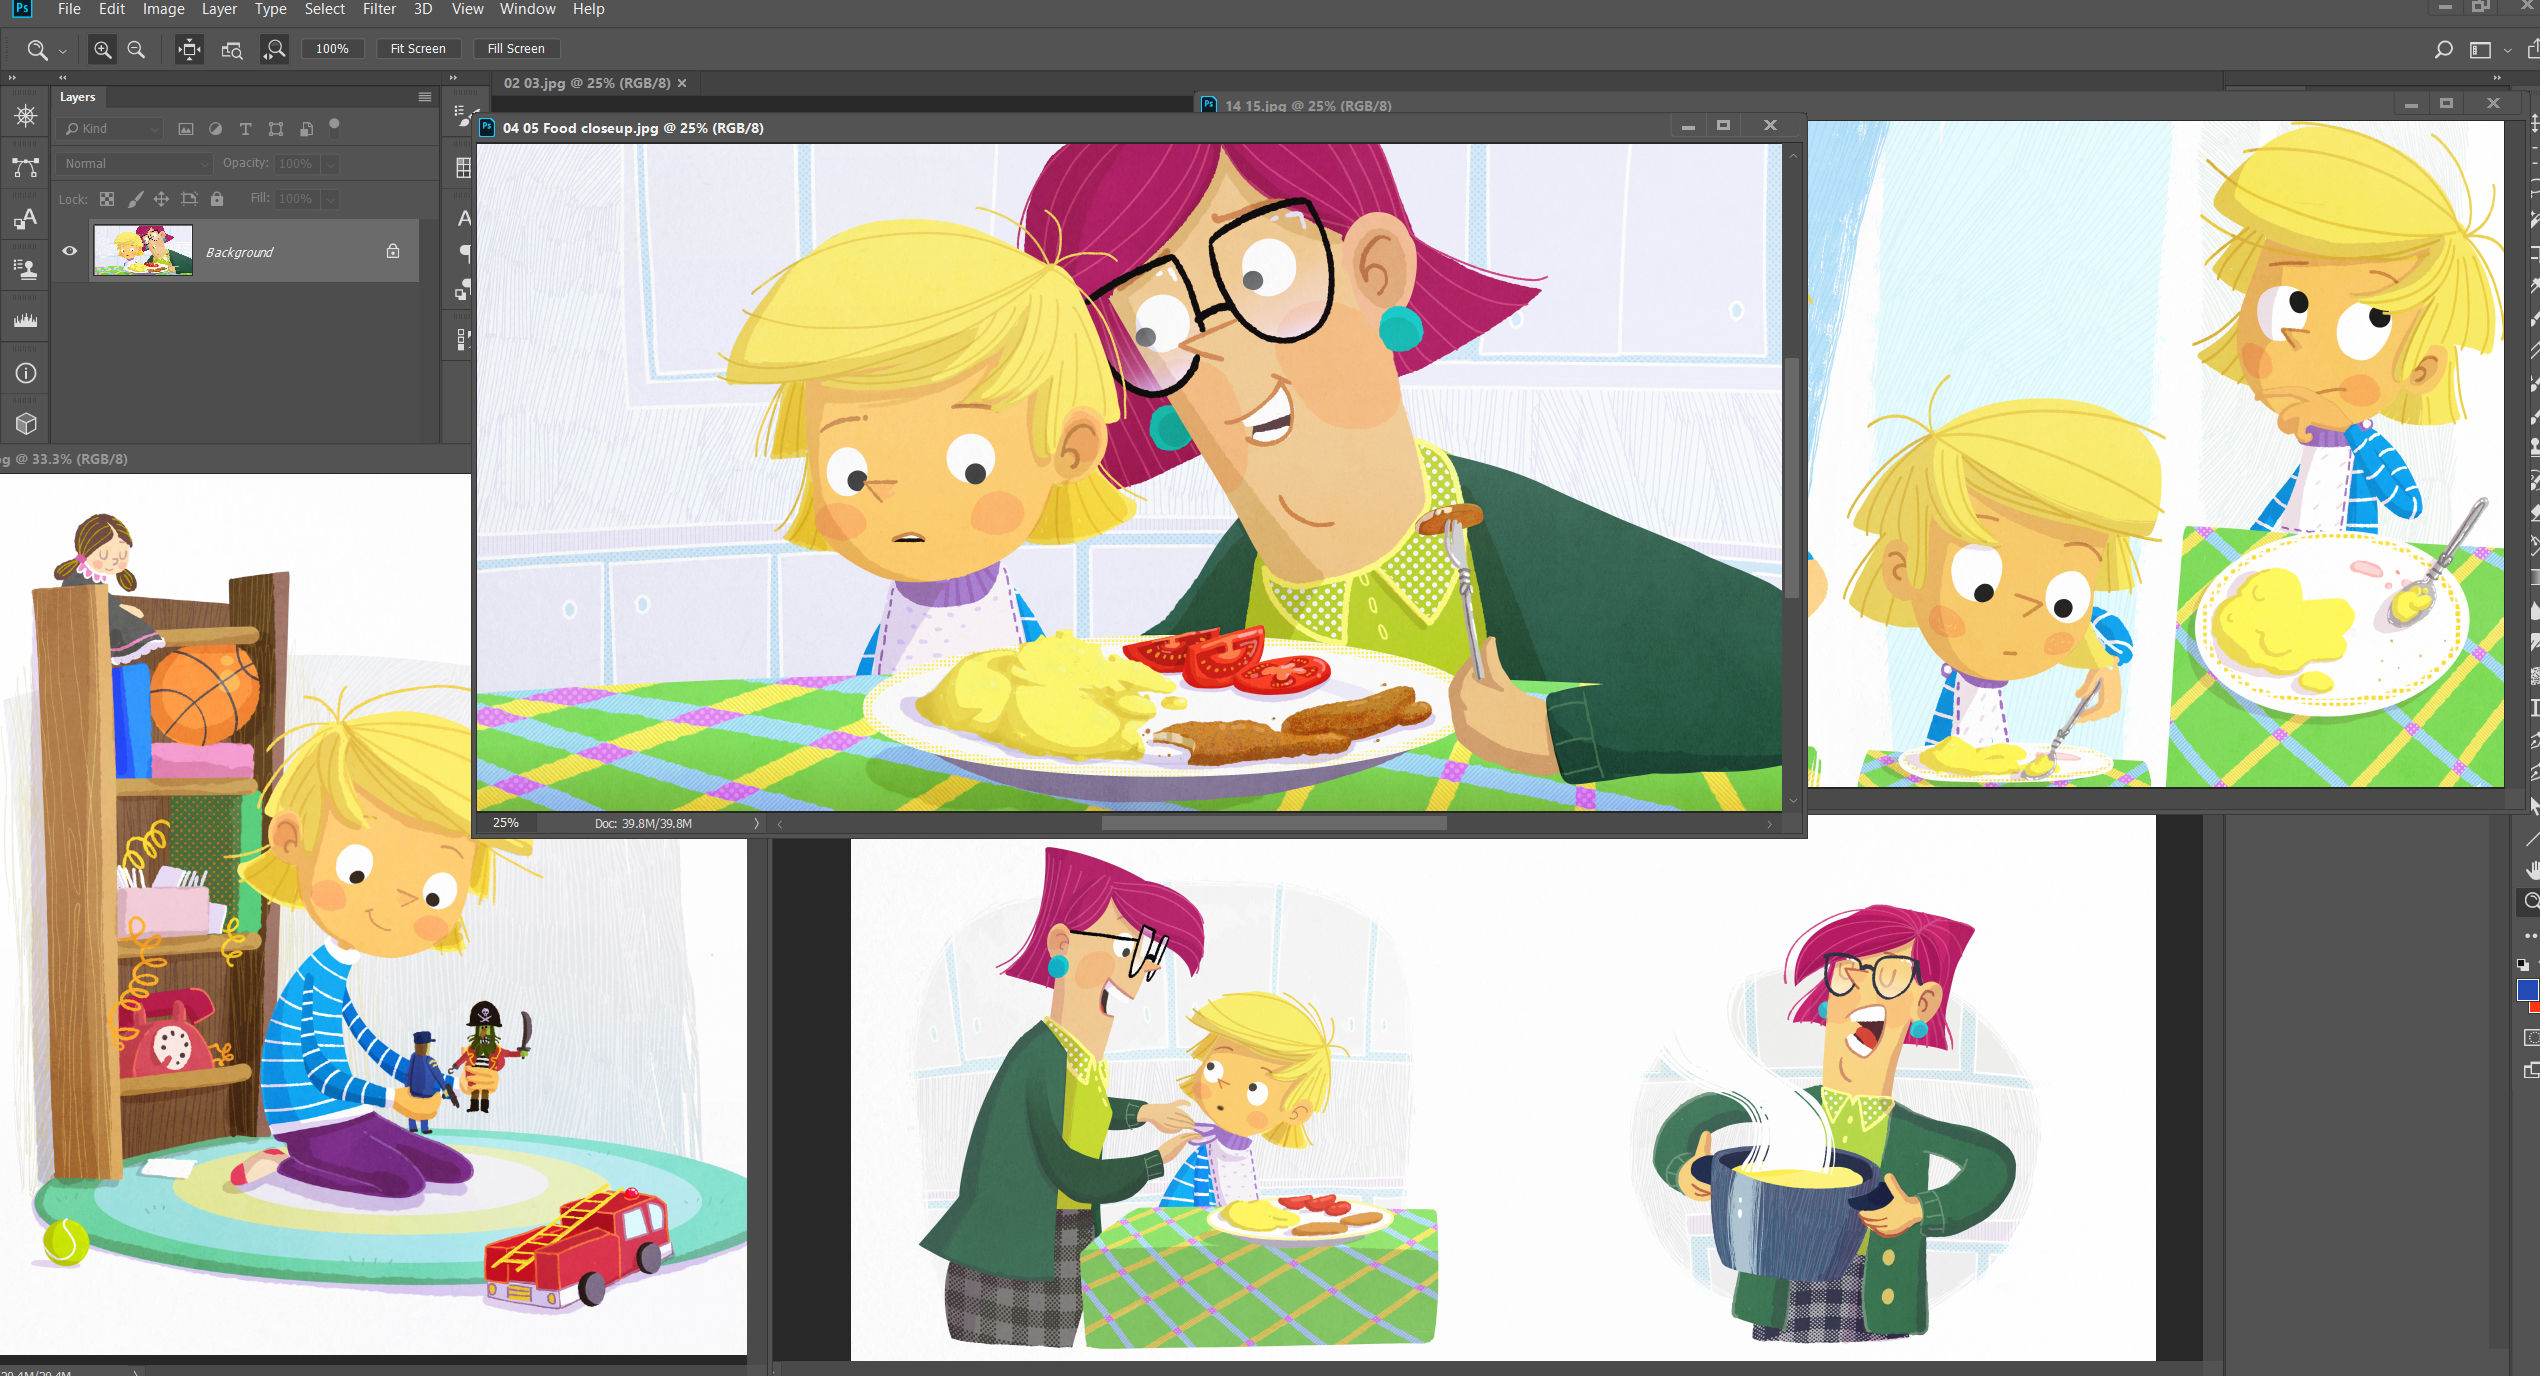Open the Normal blend mode dropdown

[x=136, y=163]
